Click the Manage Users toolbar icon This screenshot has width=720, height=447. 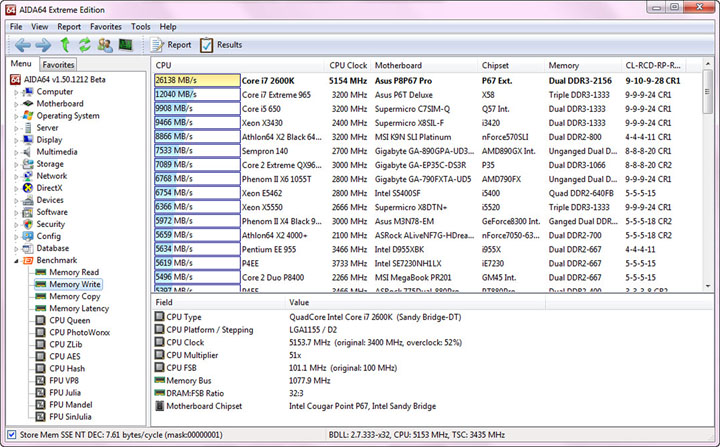tap(105, 45)
